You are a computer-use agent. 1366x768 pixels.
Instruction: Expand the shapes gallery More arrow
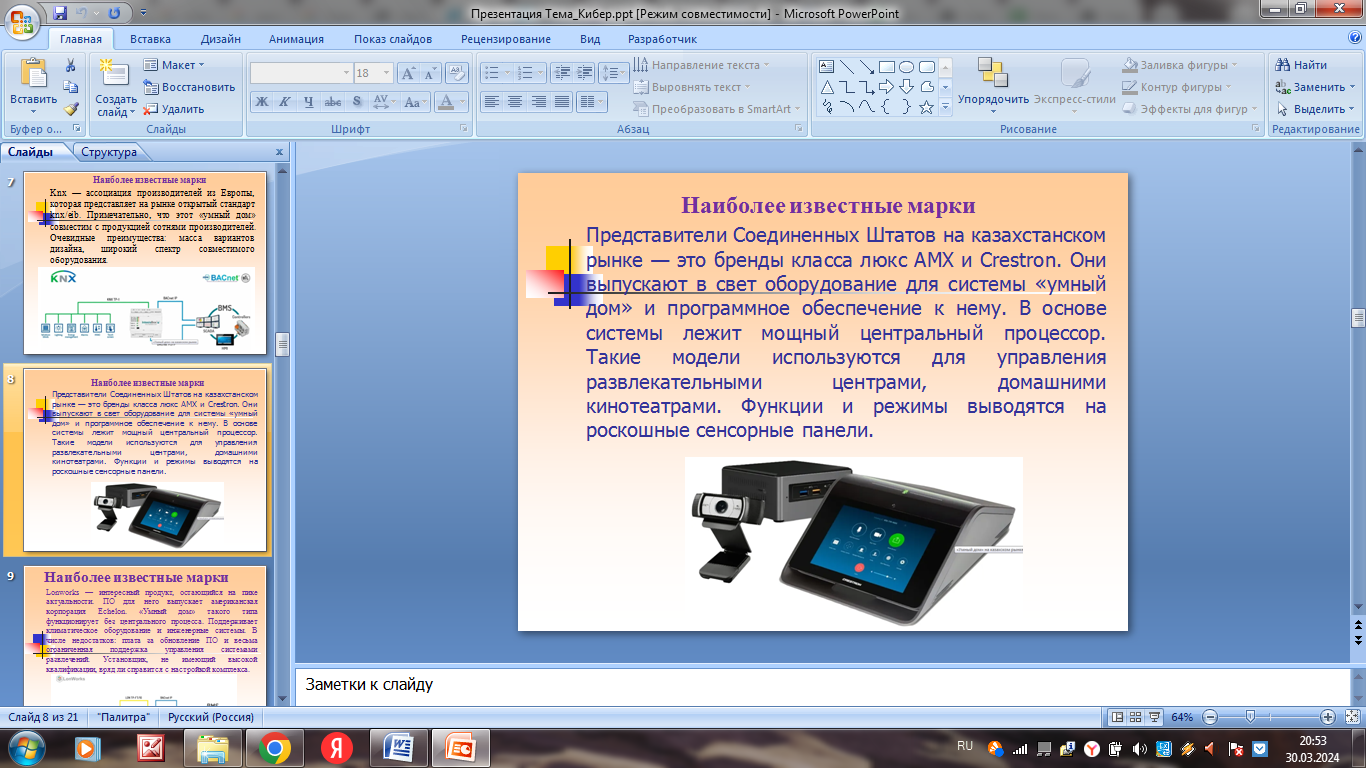click(946, 108)
